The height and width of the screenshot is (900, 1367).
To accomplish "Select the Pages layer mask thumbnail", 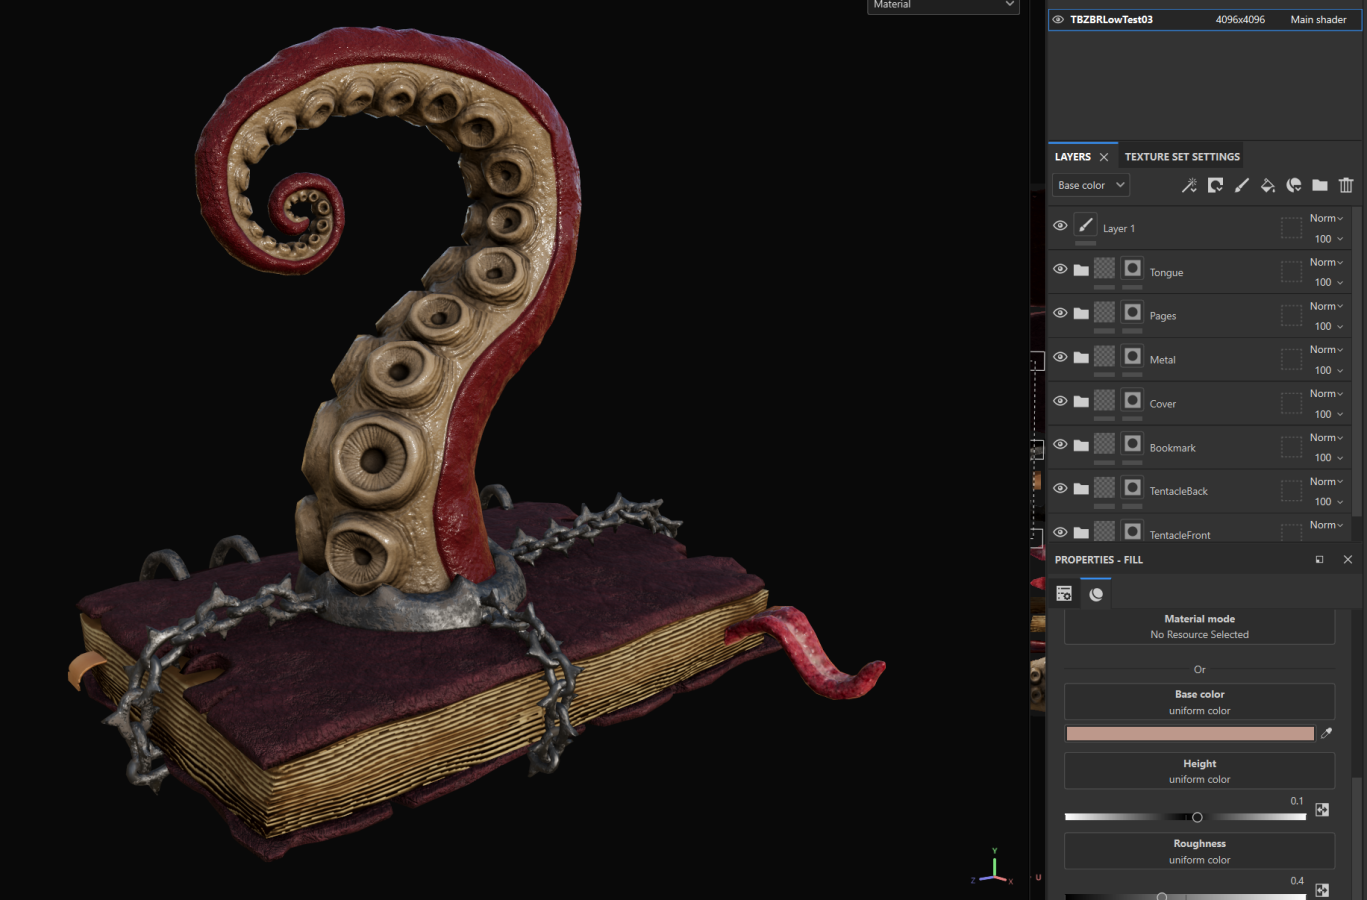I will [1132, 312].
